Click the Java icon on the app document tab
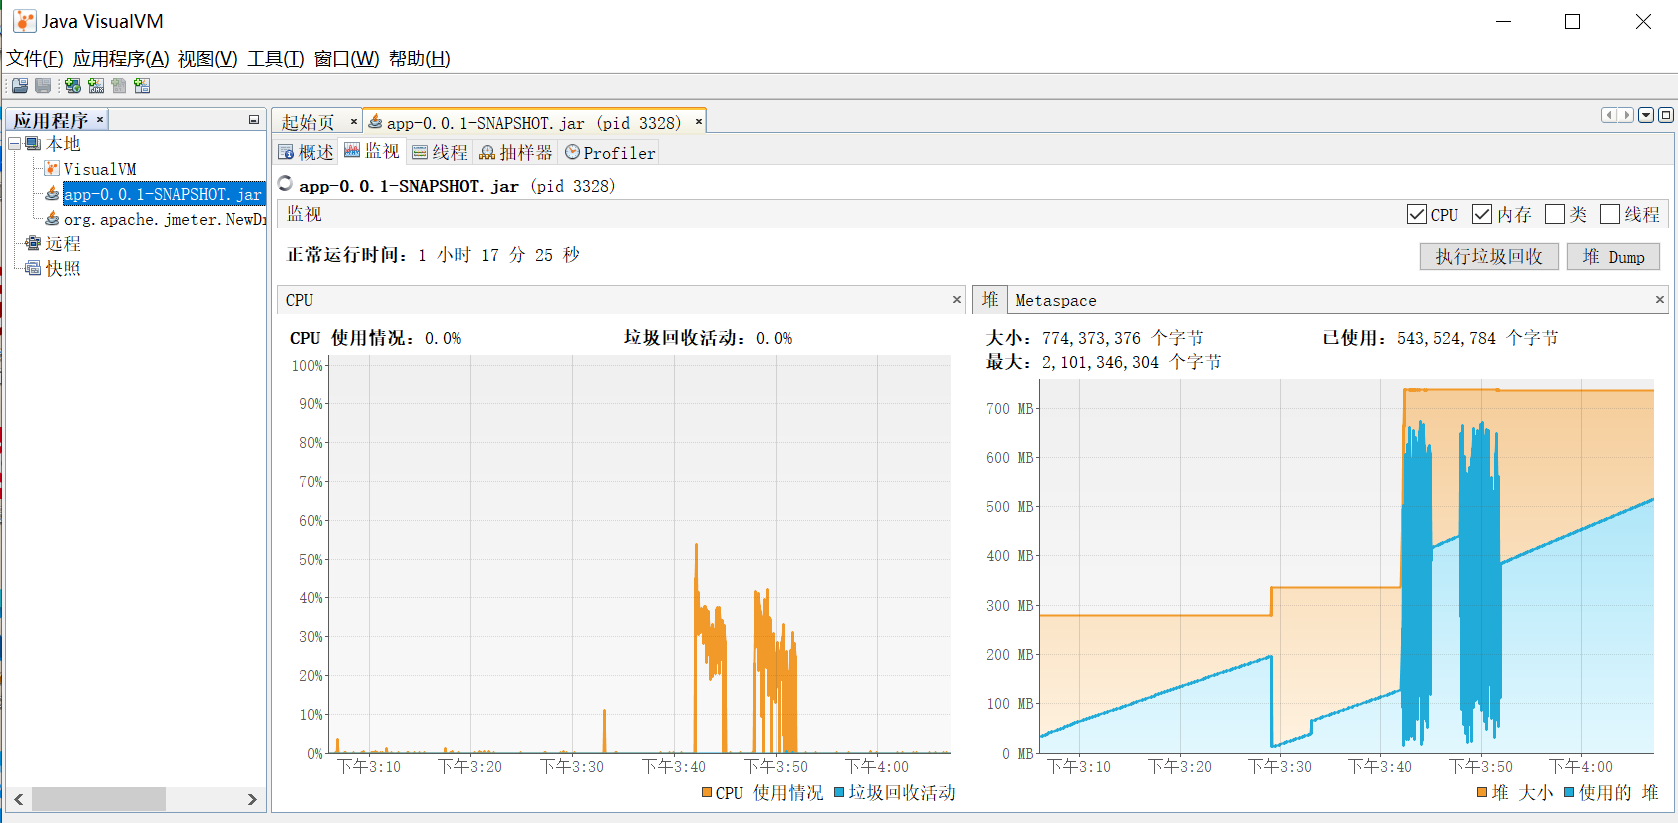Image resolution: width=1678 pixels, height=823 pixels. tap(375, 121)
